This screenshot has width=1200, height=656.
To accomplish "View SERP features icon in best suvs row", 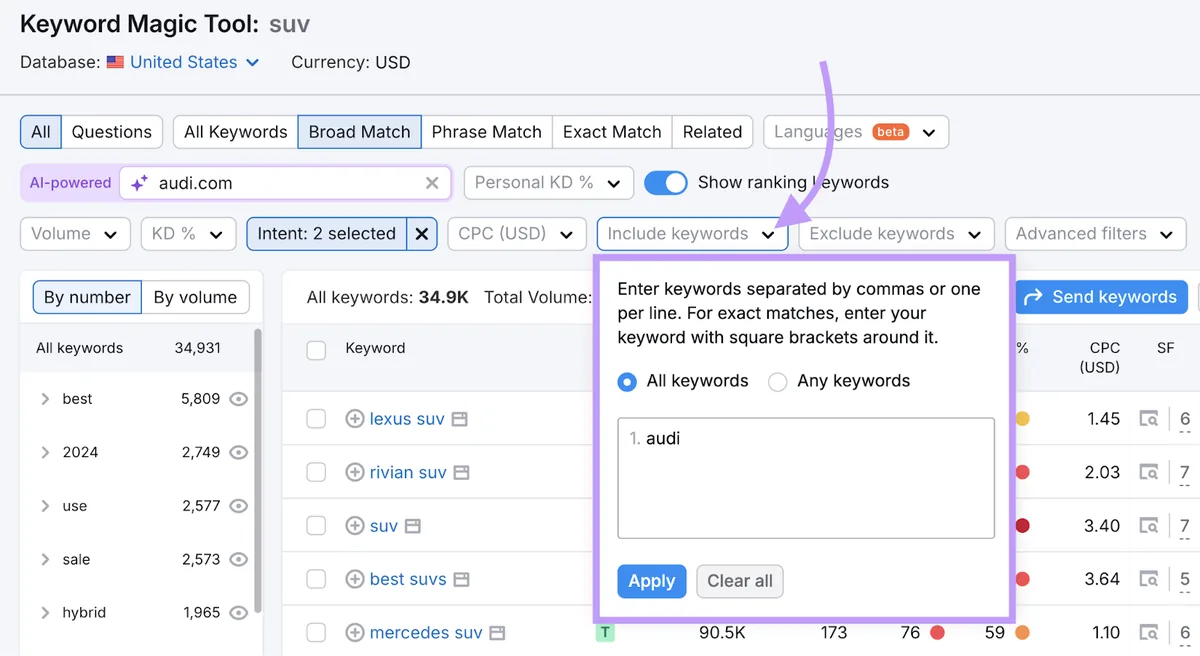I will tap(1150, 579).
